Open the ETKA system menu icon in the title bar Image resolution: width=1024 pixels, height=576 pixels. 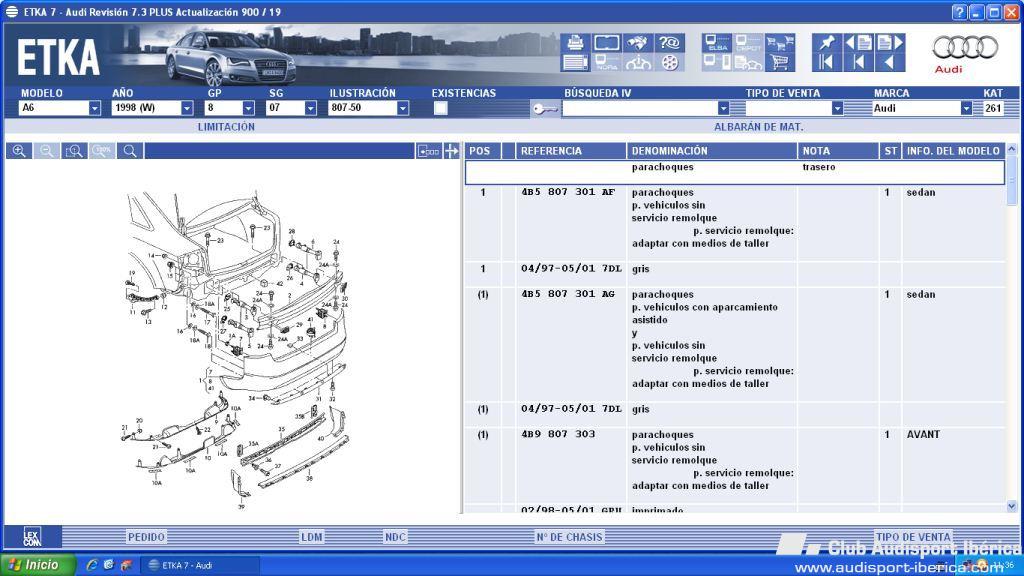(x=12, y=12)
